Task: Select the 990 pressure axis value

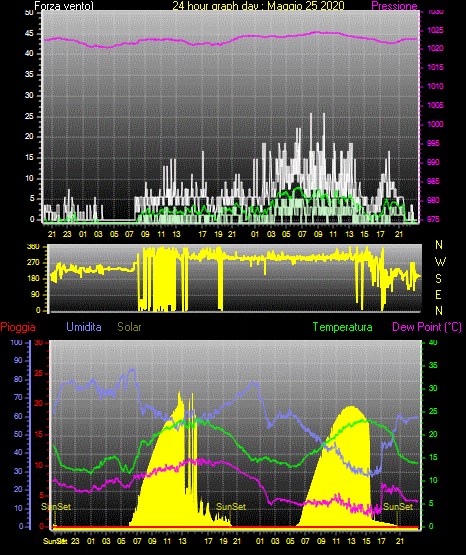Action: [434, 162]
